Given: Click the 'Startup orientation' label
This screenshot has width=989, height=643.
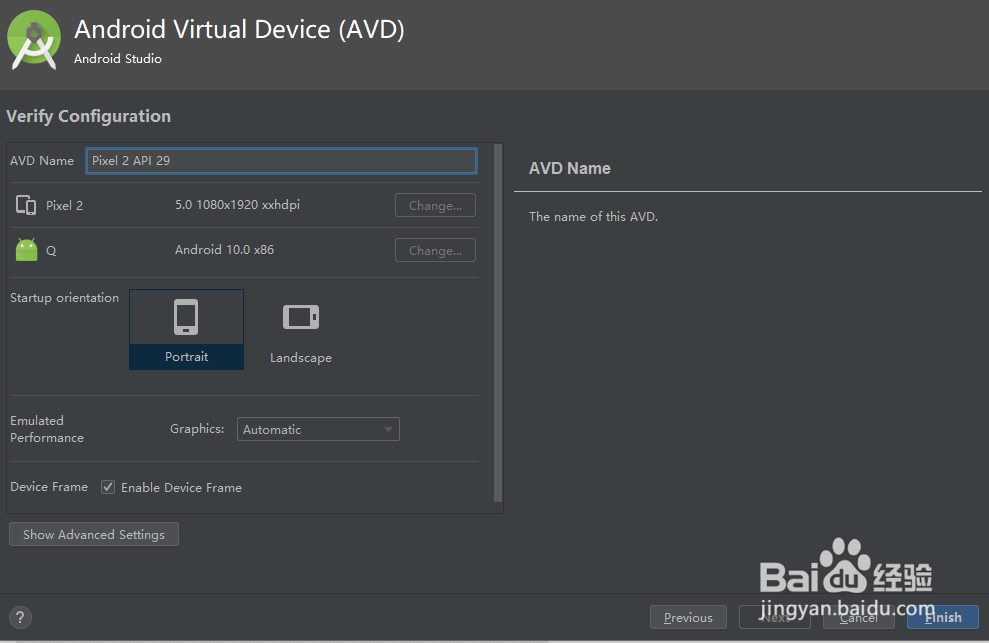Looking at the screenshot, I should [64, 298].
